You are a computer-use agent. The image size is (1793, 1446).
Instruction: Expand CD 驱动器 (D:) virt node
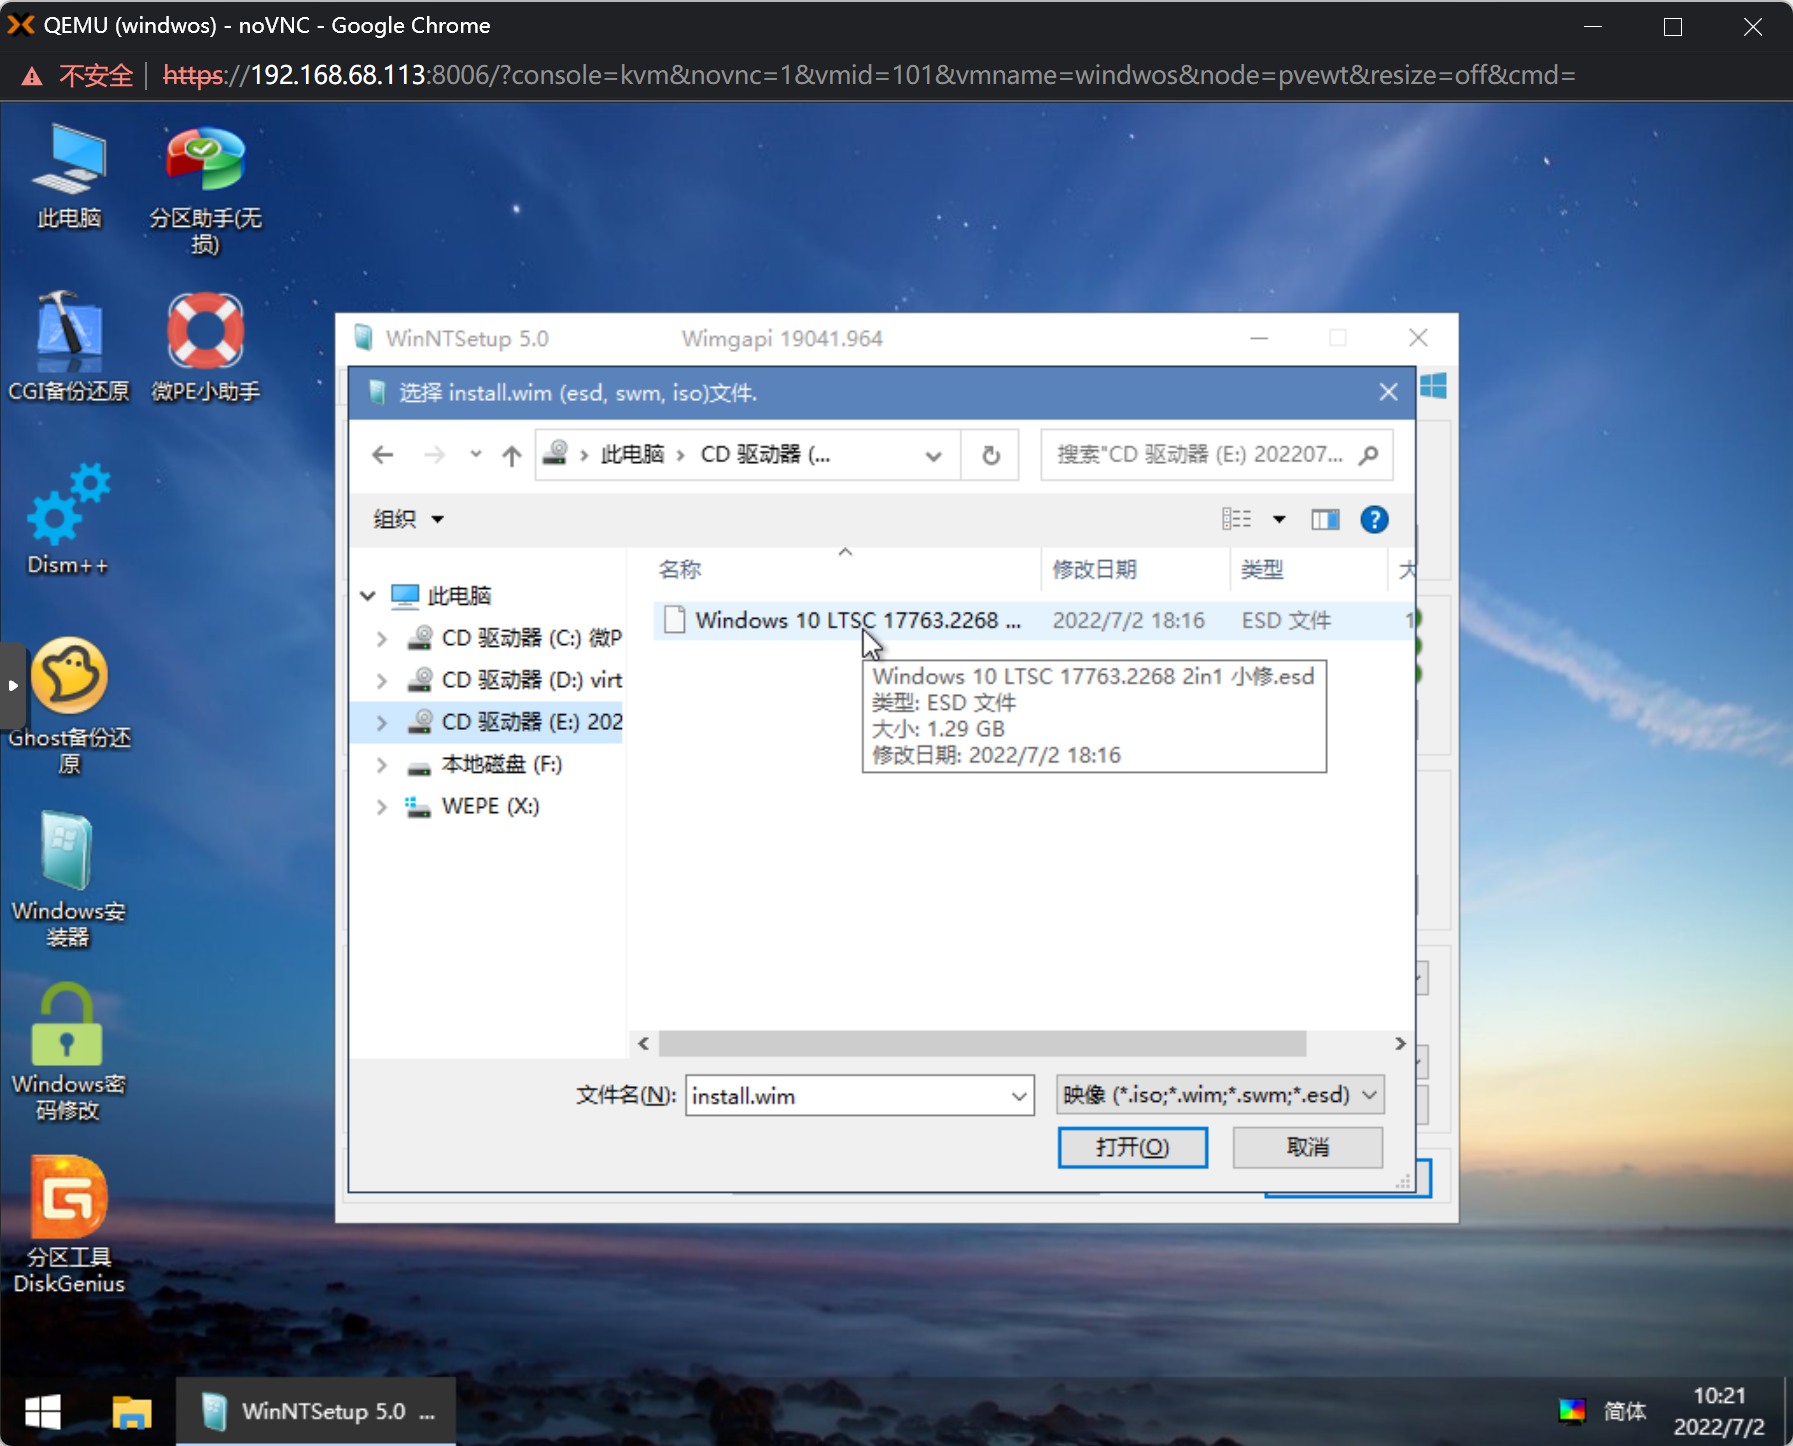click(382, 680)
